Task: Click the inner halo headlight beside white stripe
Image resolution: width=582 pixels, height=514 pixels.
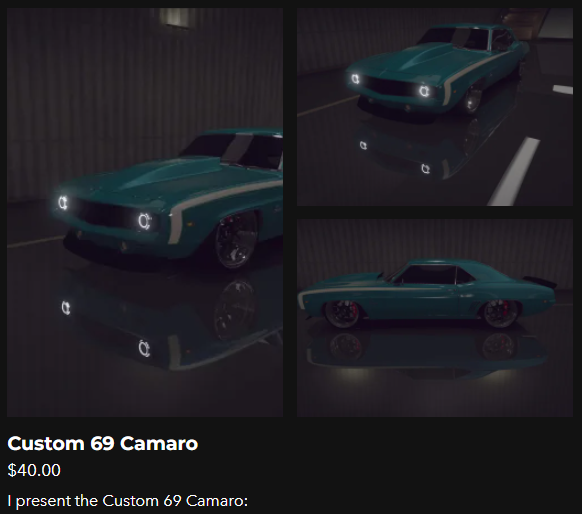Action: [145, 221]
